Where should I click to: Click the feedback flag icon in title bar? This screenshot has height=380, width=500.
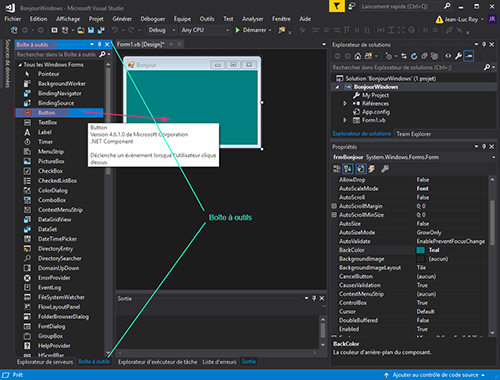point(337,6)
